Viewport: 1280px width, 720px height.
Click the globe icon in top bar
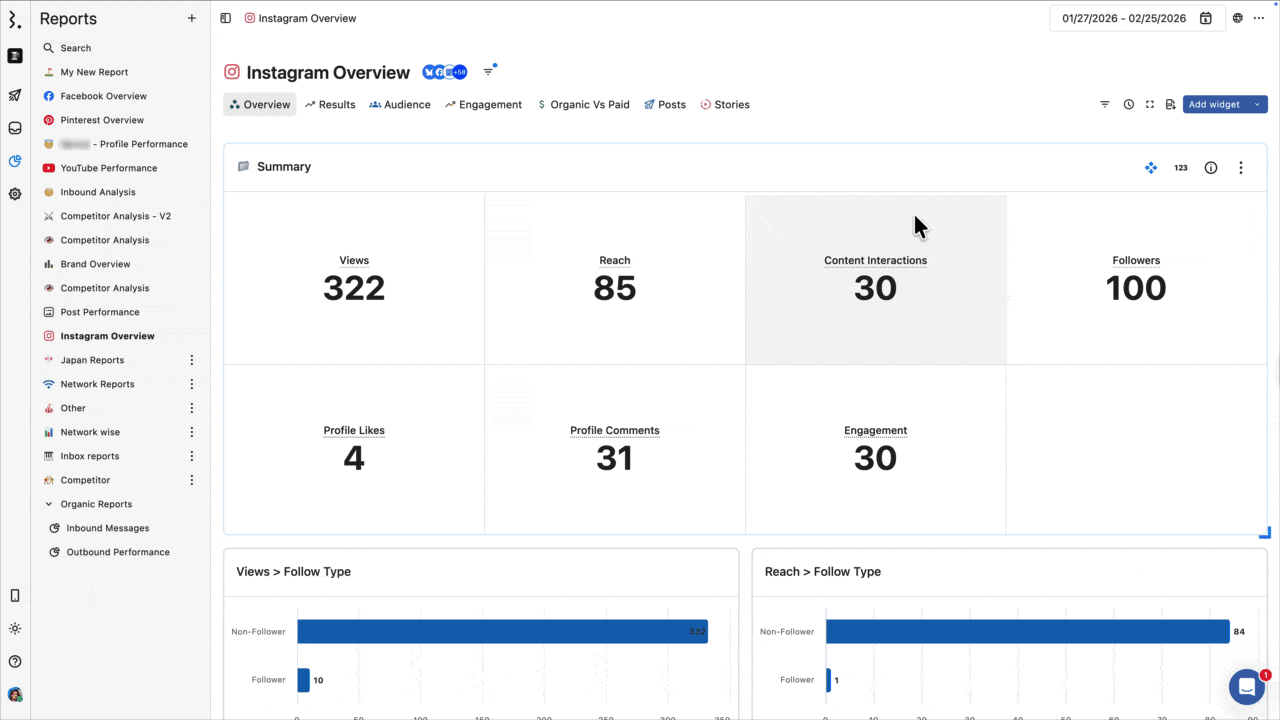tap(1238, 18)
